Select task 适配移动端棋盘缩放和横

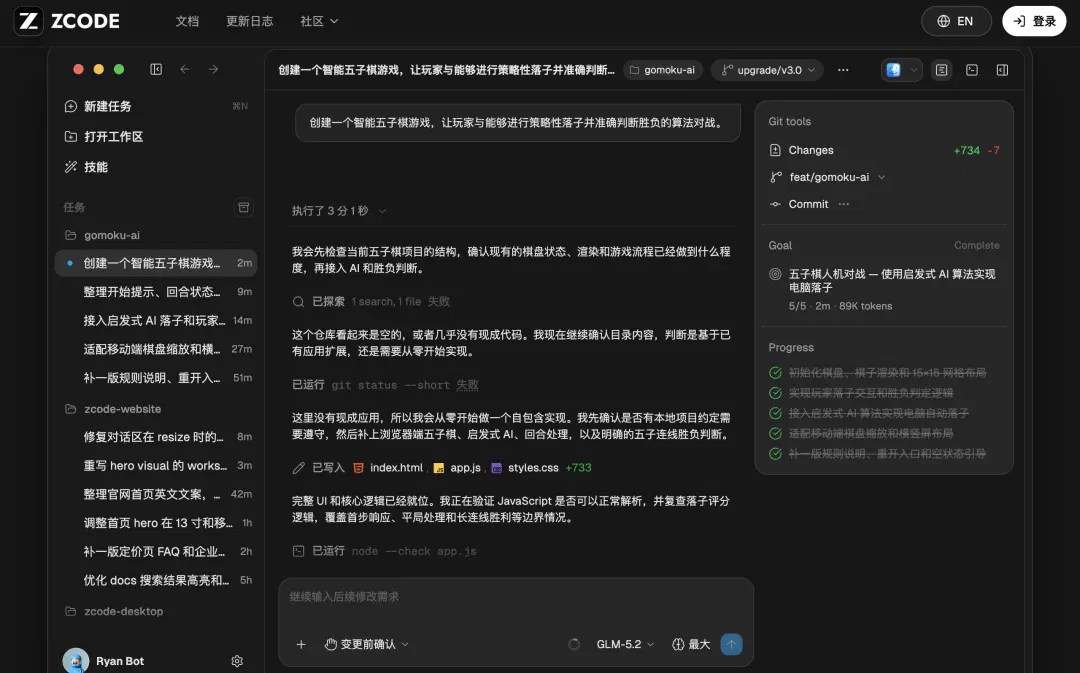156,349
